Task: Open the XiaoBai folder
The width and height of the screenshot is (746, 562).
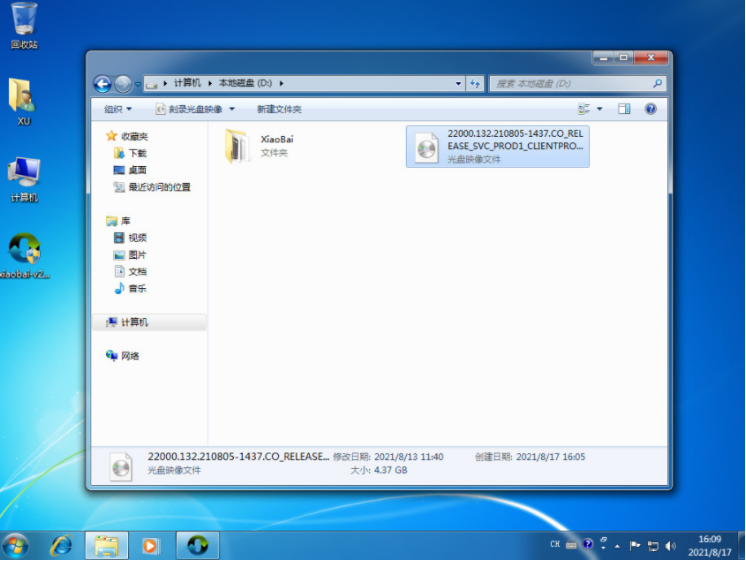Action: 238,146
